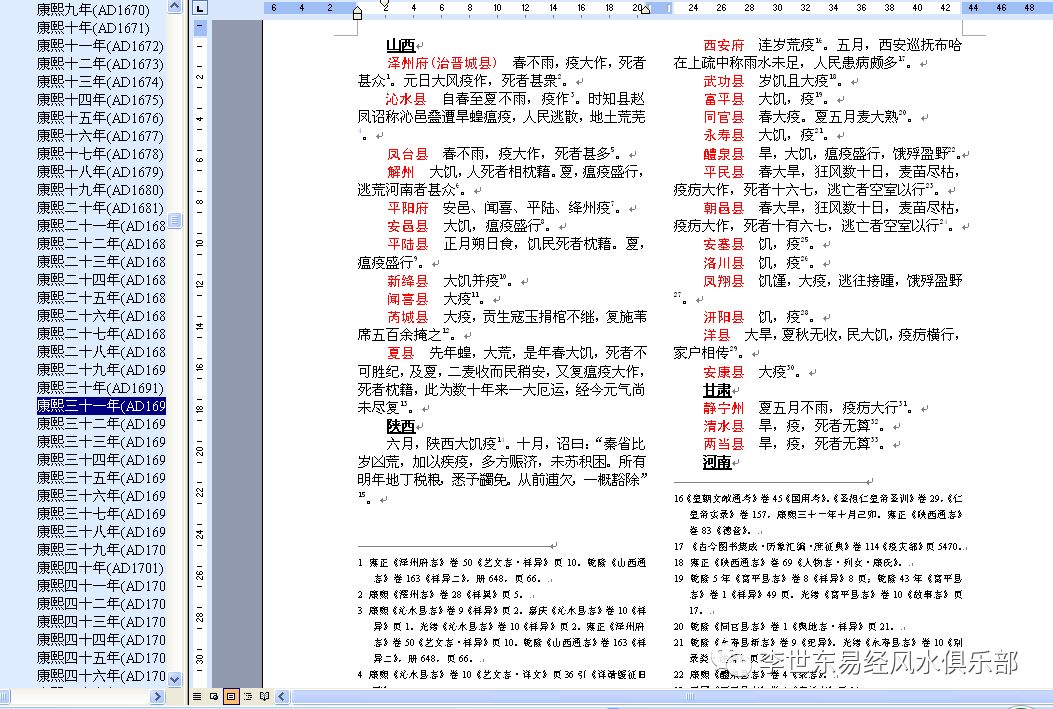
Task: Click the 陕西 heading in document
Action: click(400, 426)
